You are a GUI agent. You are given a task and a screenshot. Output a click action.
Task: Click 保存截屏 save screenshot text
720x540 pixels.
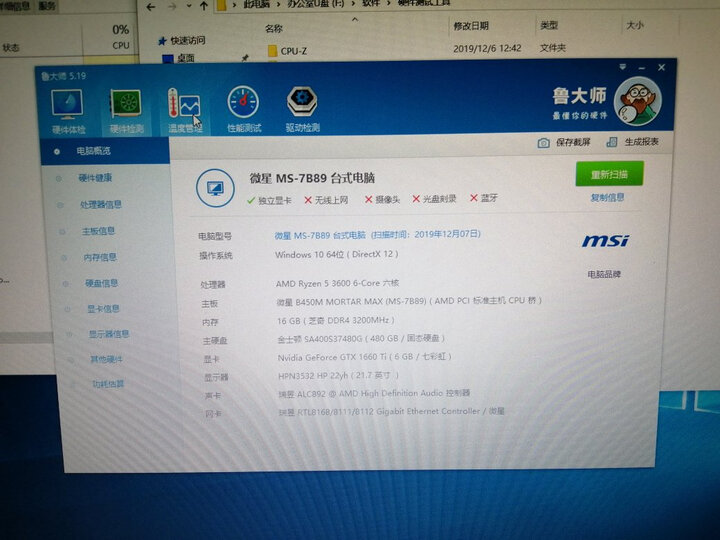pyautogui.click(x=573, y=142)
